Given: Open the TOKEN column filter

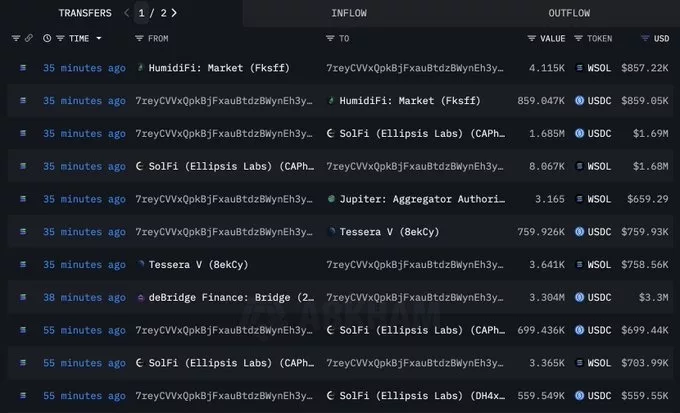Looking at the screenshot, I should point(579,38).
